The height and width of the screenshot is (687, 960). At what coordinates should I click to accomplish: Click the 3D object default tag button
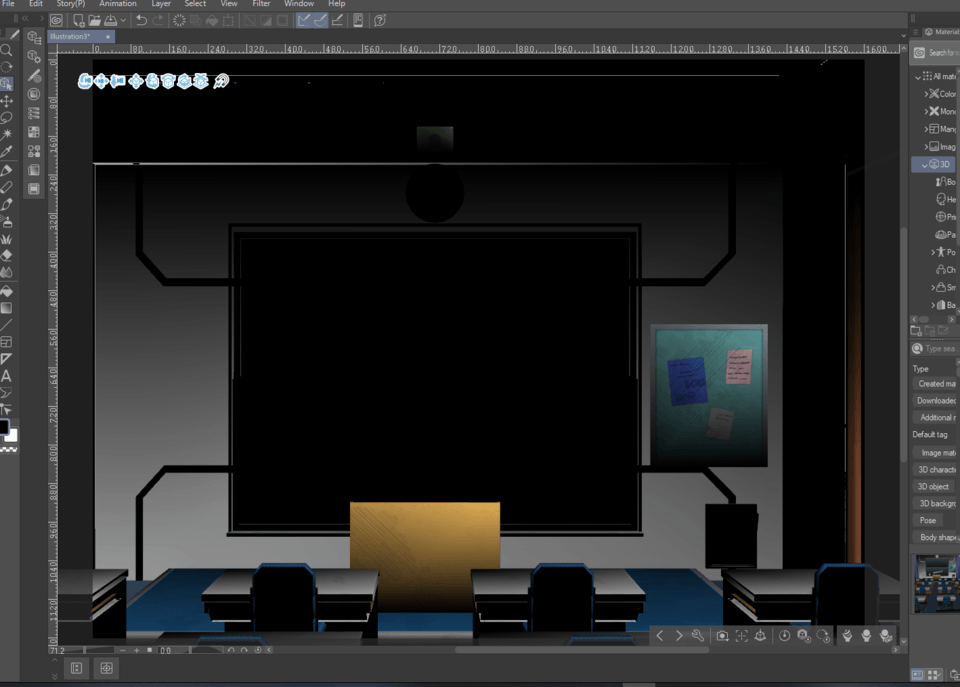click(x=932, y=486)
